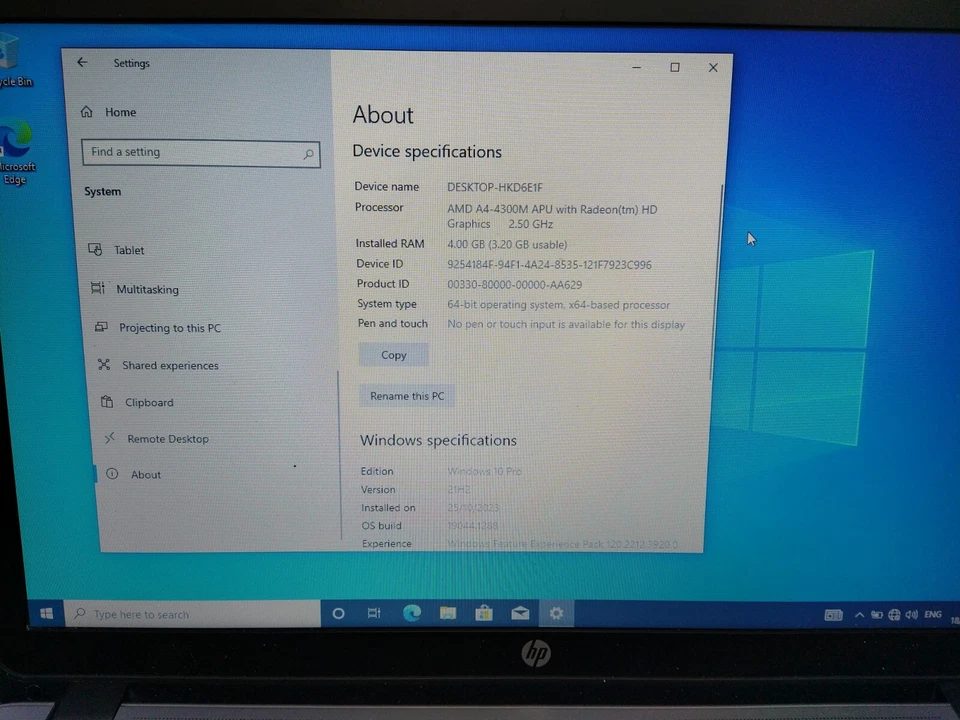Click the Rename this PC button
960x720 pixels.
[406, 395]
